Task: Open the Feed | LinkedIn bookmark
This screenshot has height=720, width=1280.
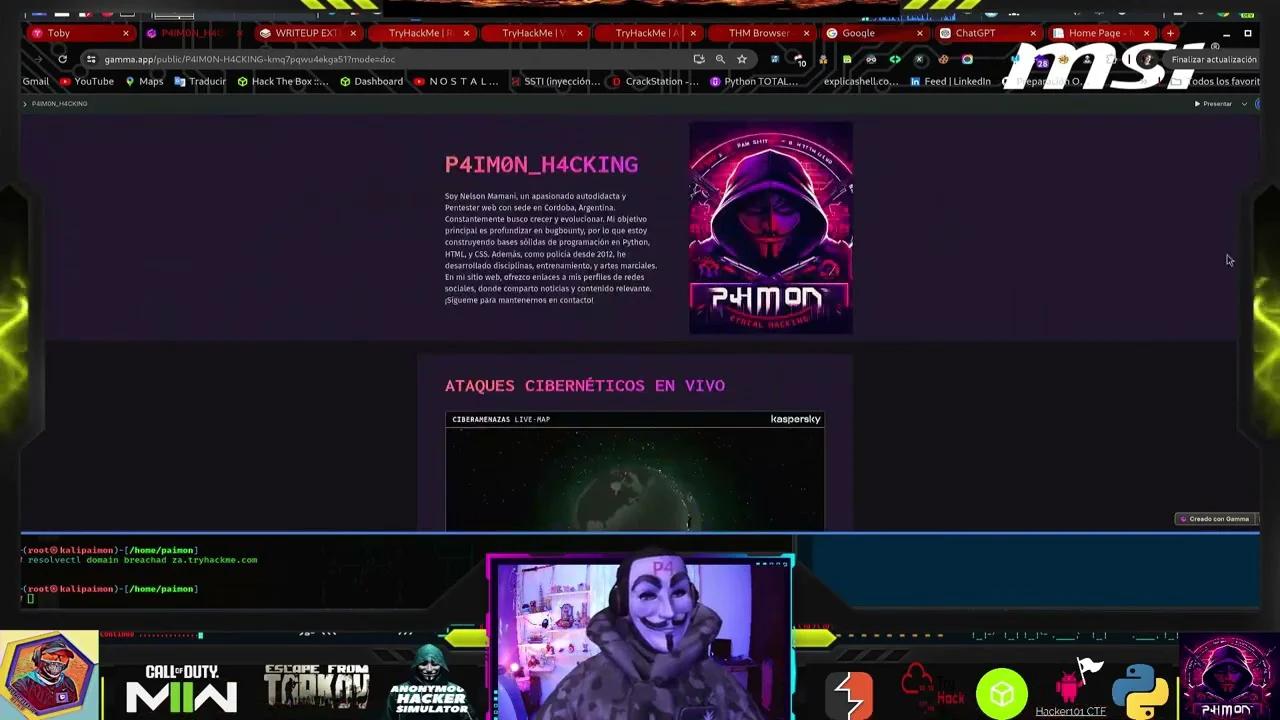Action: (x=950, y=82)
